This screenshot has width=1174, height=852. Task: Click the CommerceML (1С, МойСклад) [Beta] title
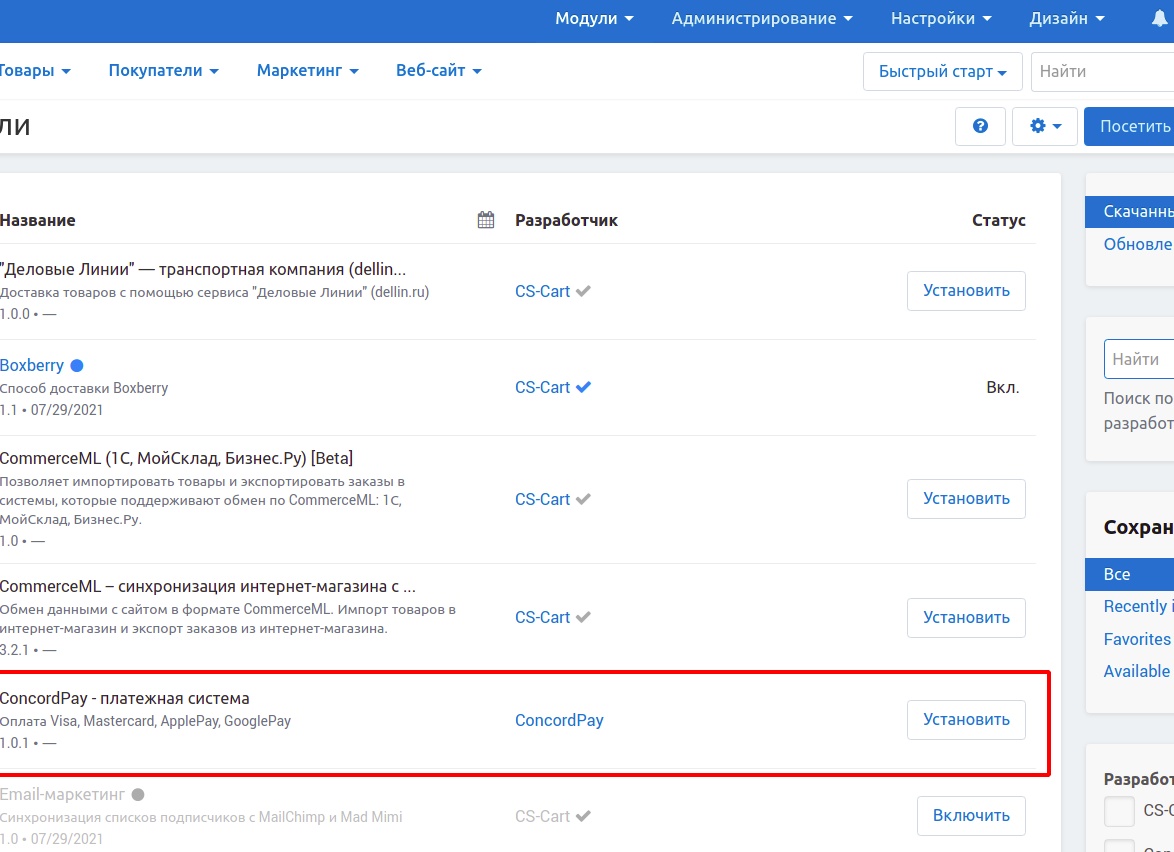pyautogui.click(x=177, y=457)
